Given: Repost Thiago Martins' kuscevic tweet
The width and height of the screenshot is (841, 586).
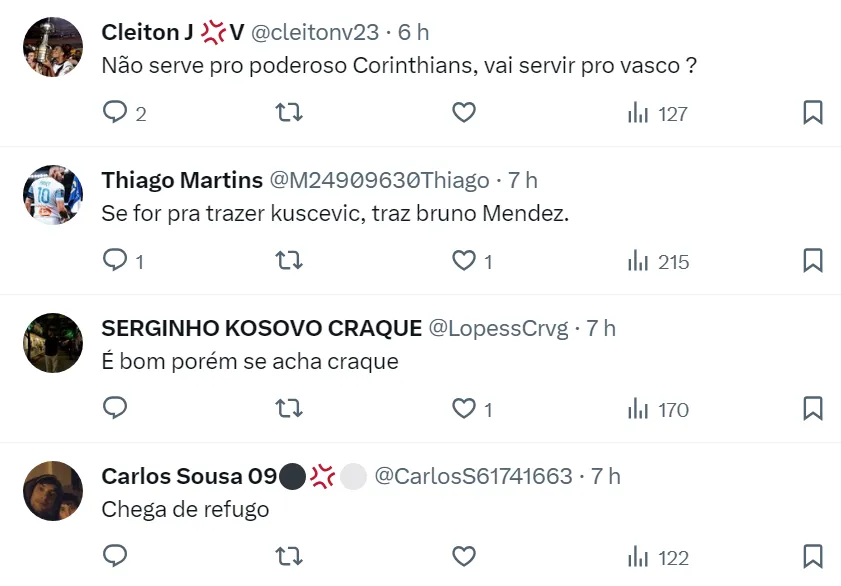Looking at the screenshot, I should click(x=289, y=261).
